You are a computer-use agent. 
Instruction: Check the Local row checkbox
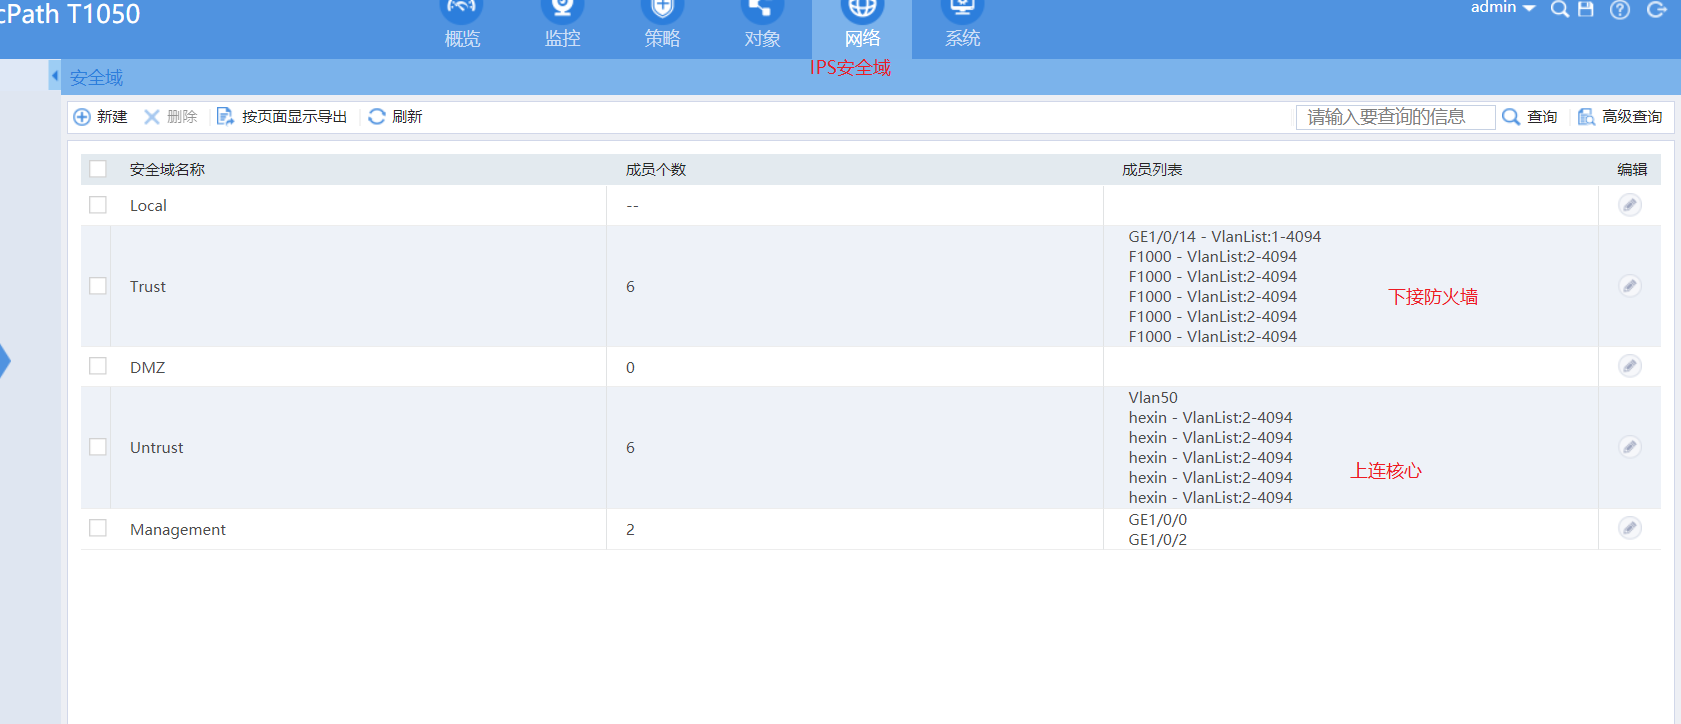98,205
